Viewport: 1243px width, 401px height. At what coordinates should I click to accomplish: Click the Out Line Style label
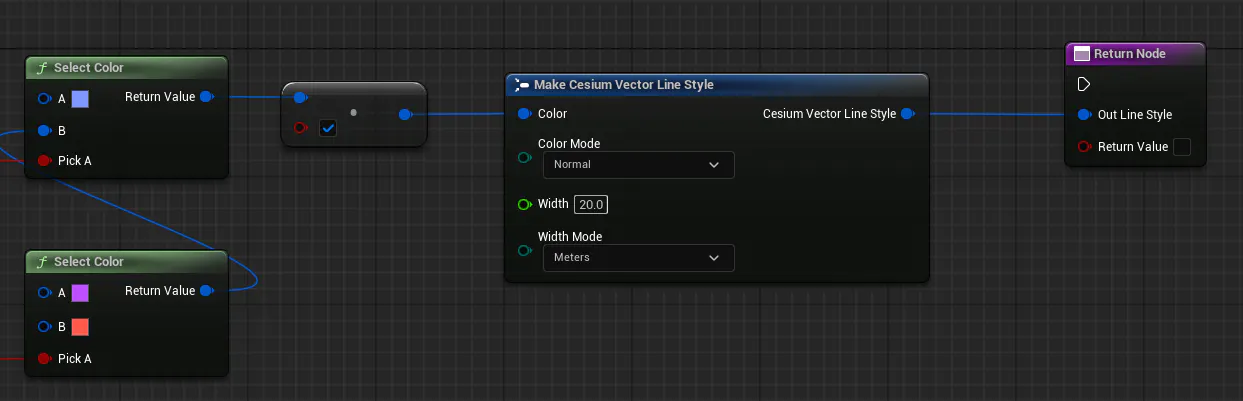pos(1135,115)
